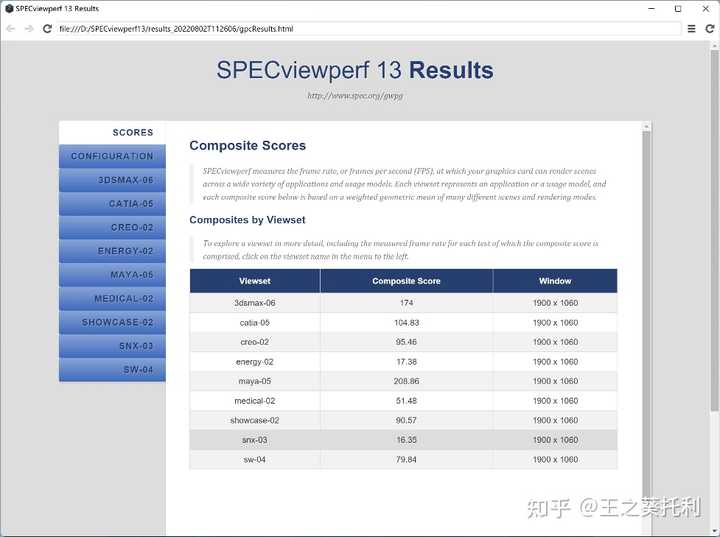
Task: Click the 95.46 composite score value
Action: pyautogui.click(x=406, y=342)
